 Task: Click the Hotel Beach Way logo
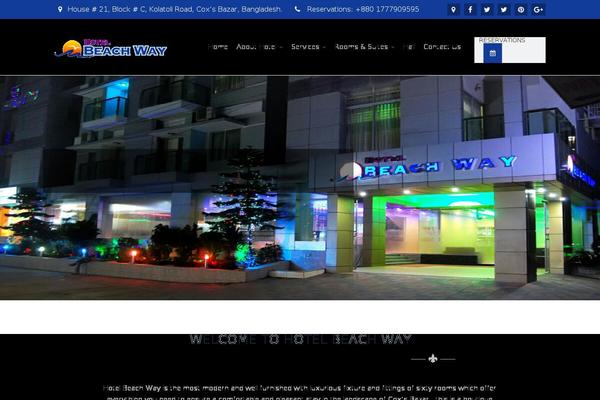click(111, 49)
